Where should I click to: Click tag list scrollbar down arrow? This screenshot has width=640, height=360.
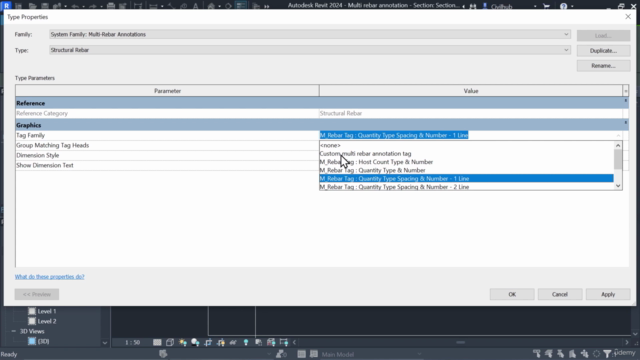(618, 186)
